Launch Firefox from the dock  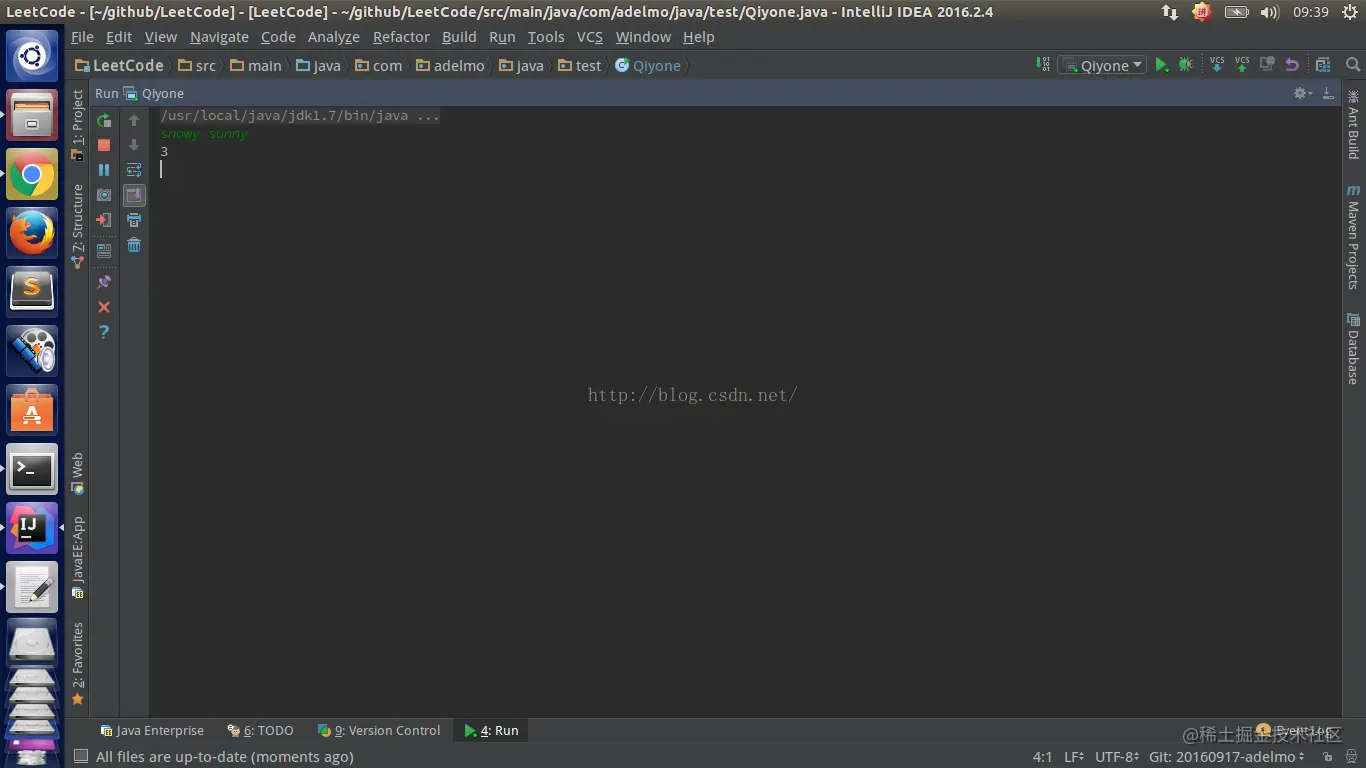tap(32, 234)
